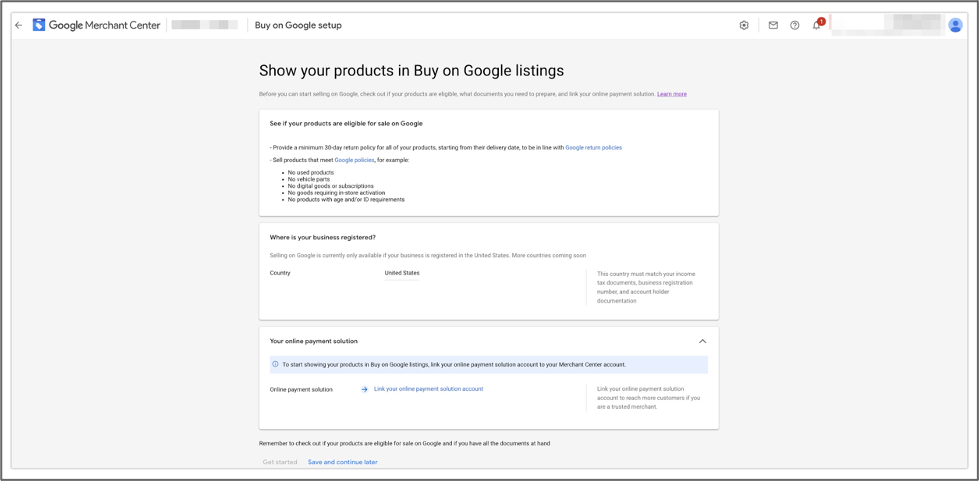Collapse Your online payment solution section
The image size is (979, 481).
tap(702, 341)
